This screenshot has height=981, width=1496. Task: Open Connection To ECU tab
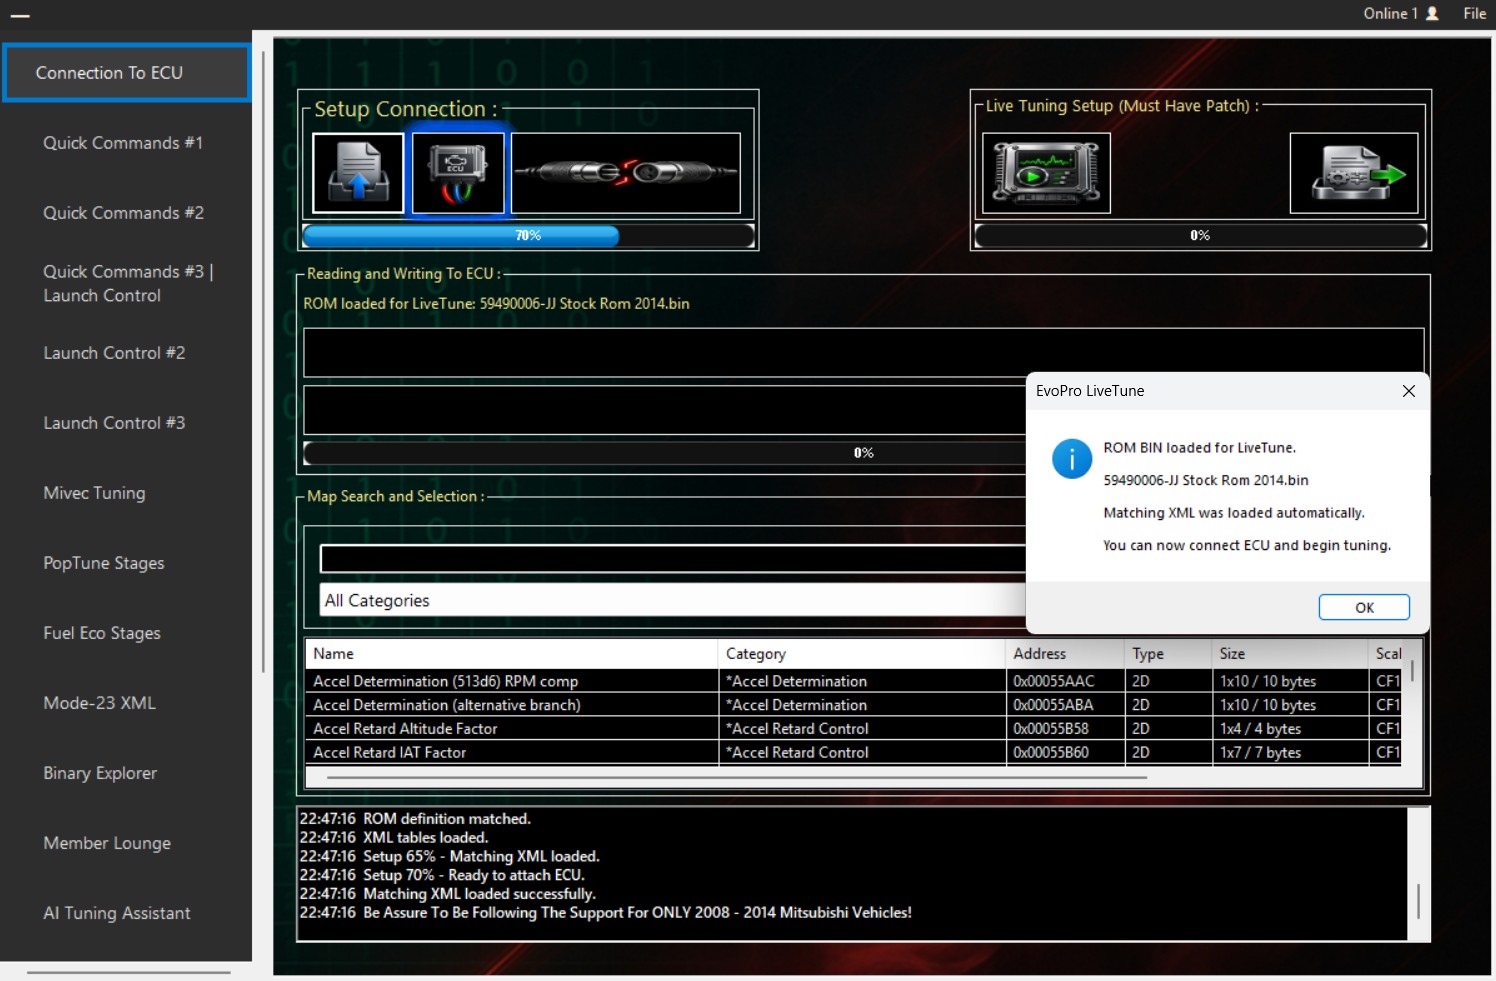click(126, 73)
